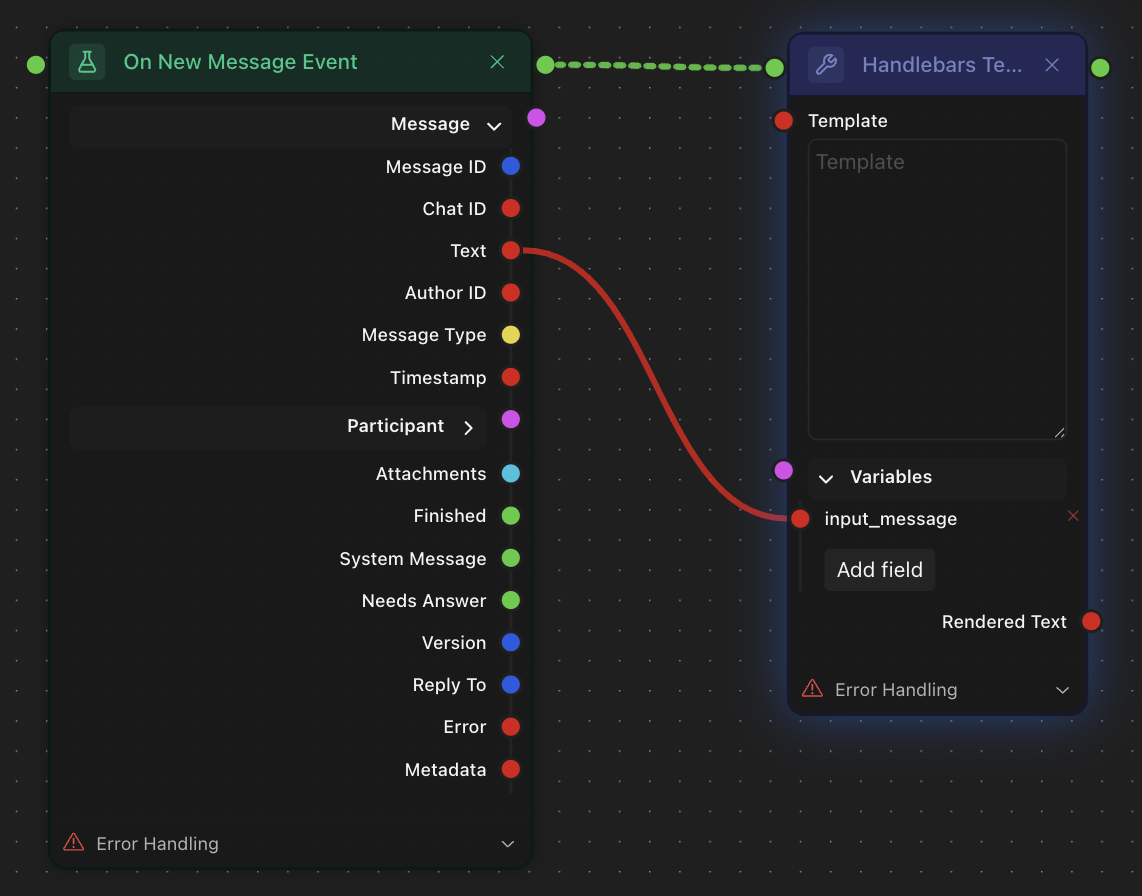1142x896 pixels.
Task: Expand the Participant section
Action: point(468,428)
